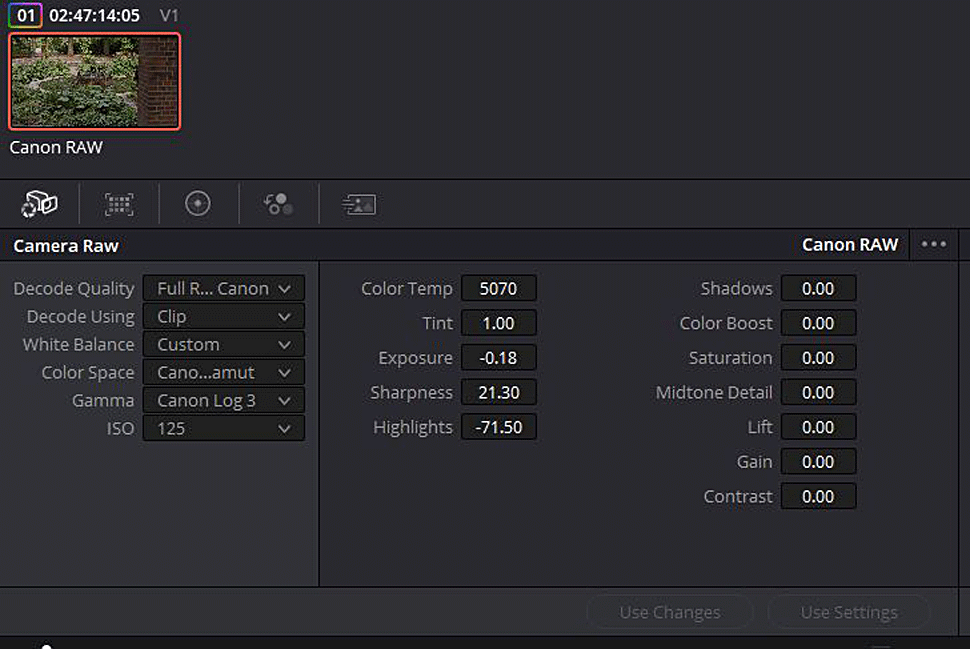This screenshot has width=970, height=649.
Task: Open the White Balance Custom dropdown
Action: 224,345
